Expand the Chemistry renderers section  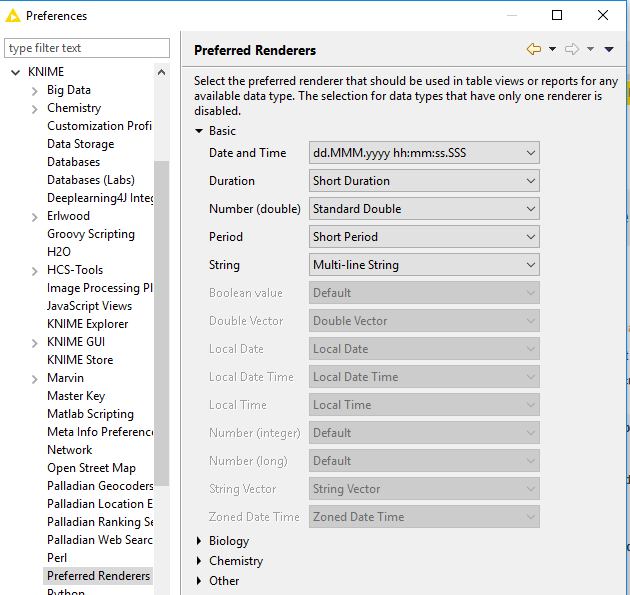pyautogui.click(x=199, y=561)
